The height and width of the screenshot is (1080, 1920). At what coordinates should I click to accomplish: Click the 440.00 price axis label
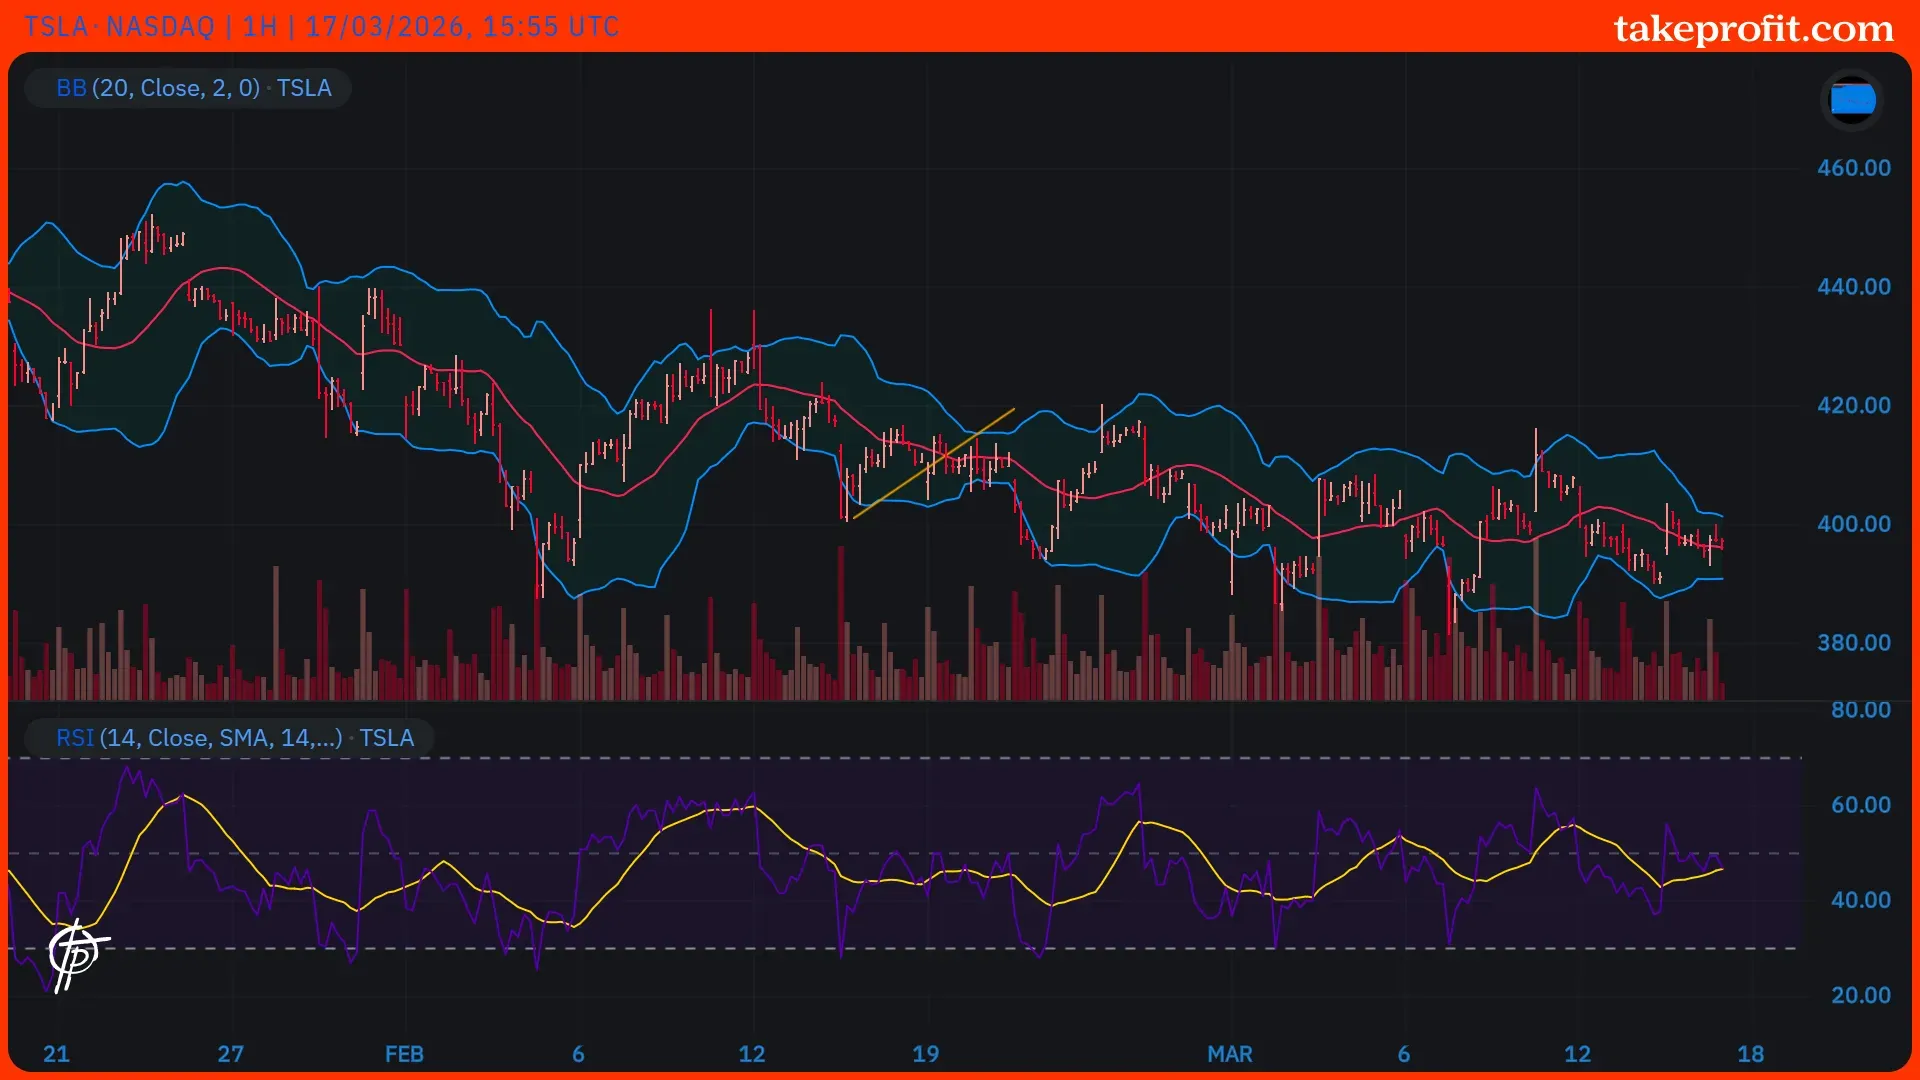pos(1853,287)
